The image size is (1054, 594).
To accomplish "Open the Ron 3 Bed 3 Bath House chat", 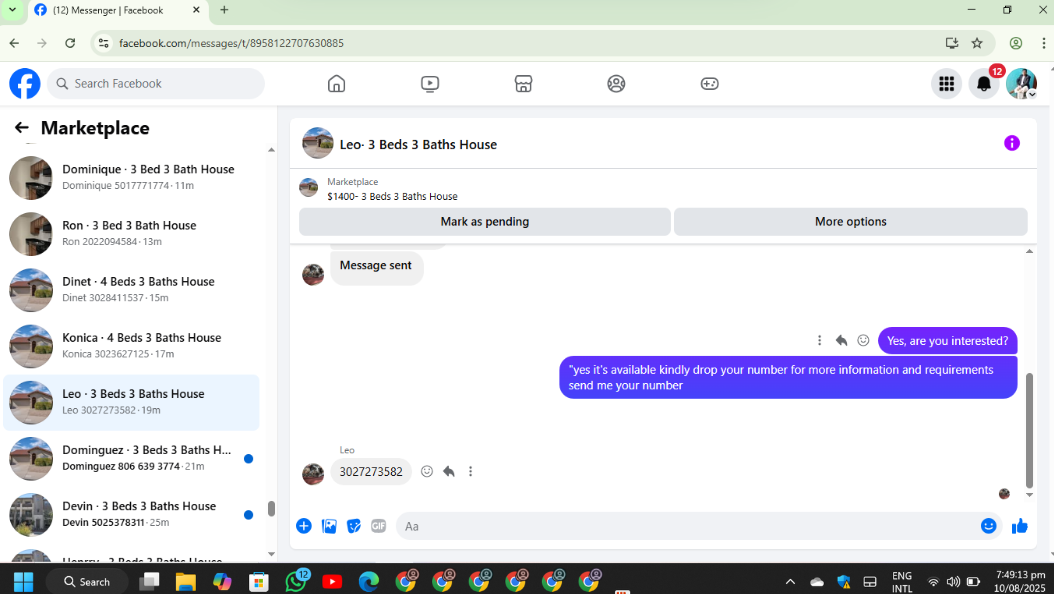I will [132, 234].
